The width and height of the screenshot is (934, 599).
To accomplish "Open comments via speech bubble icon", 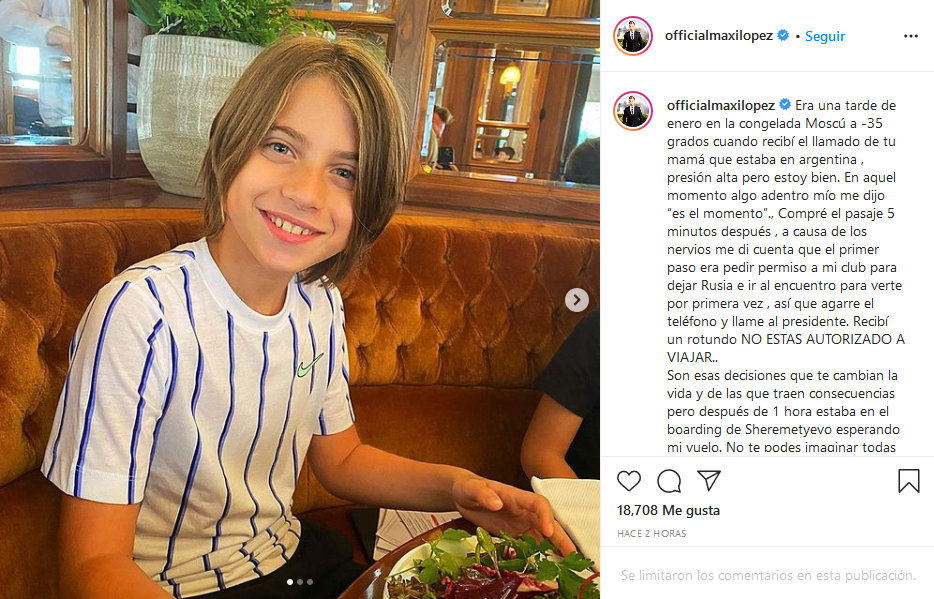I will point(669,481).
